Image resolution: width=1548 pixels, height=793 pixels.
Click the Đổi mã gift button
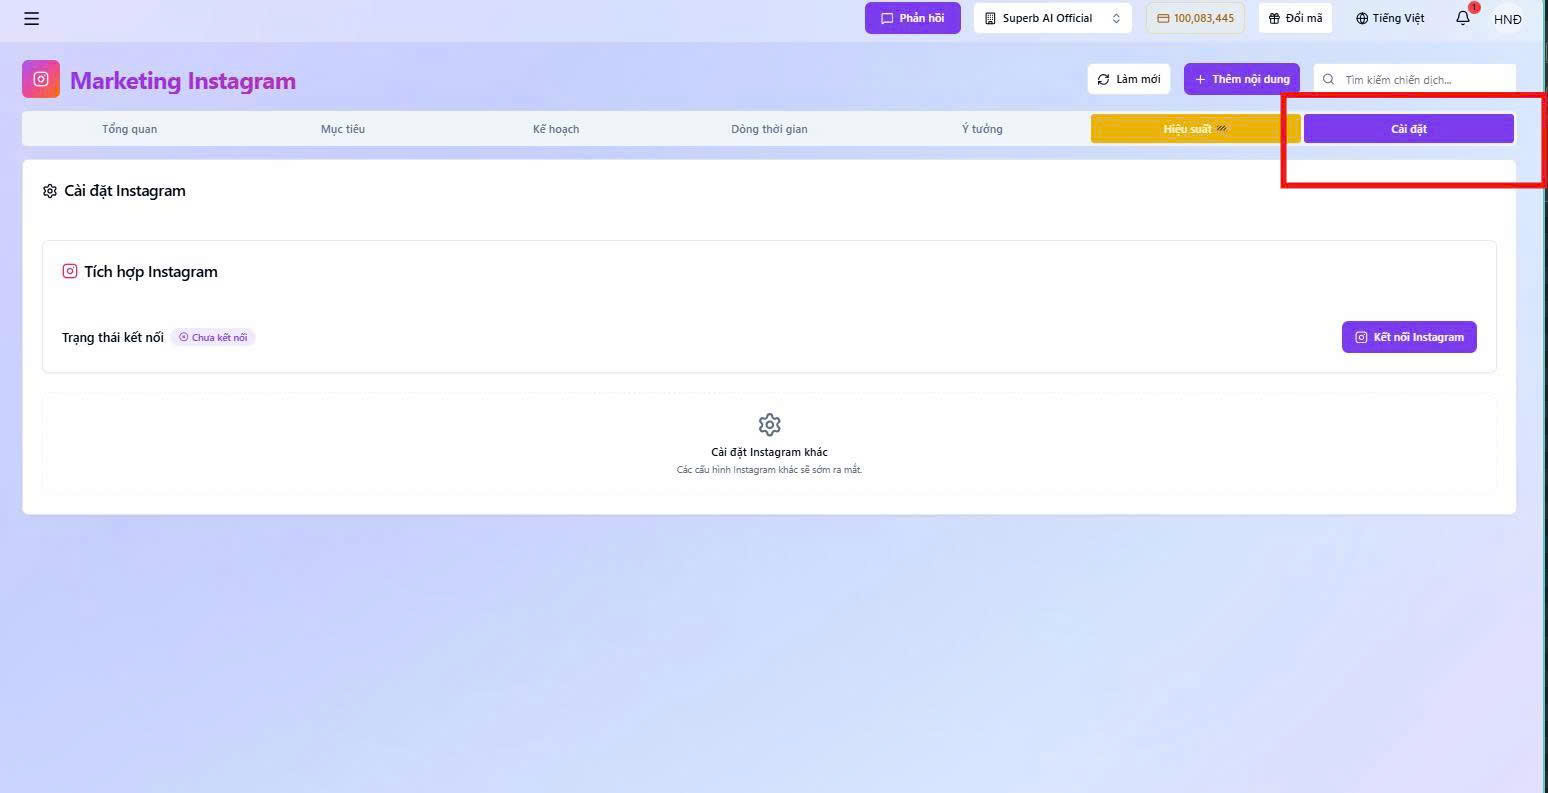click(1295, 18)
